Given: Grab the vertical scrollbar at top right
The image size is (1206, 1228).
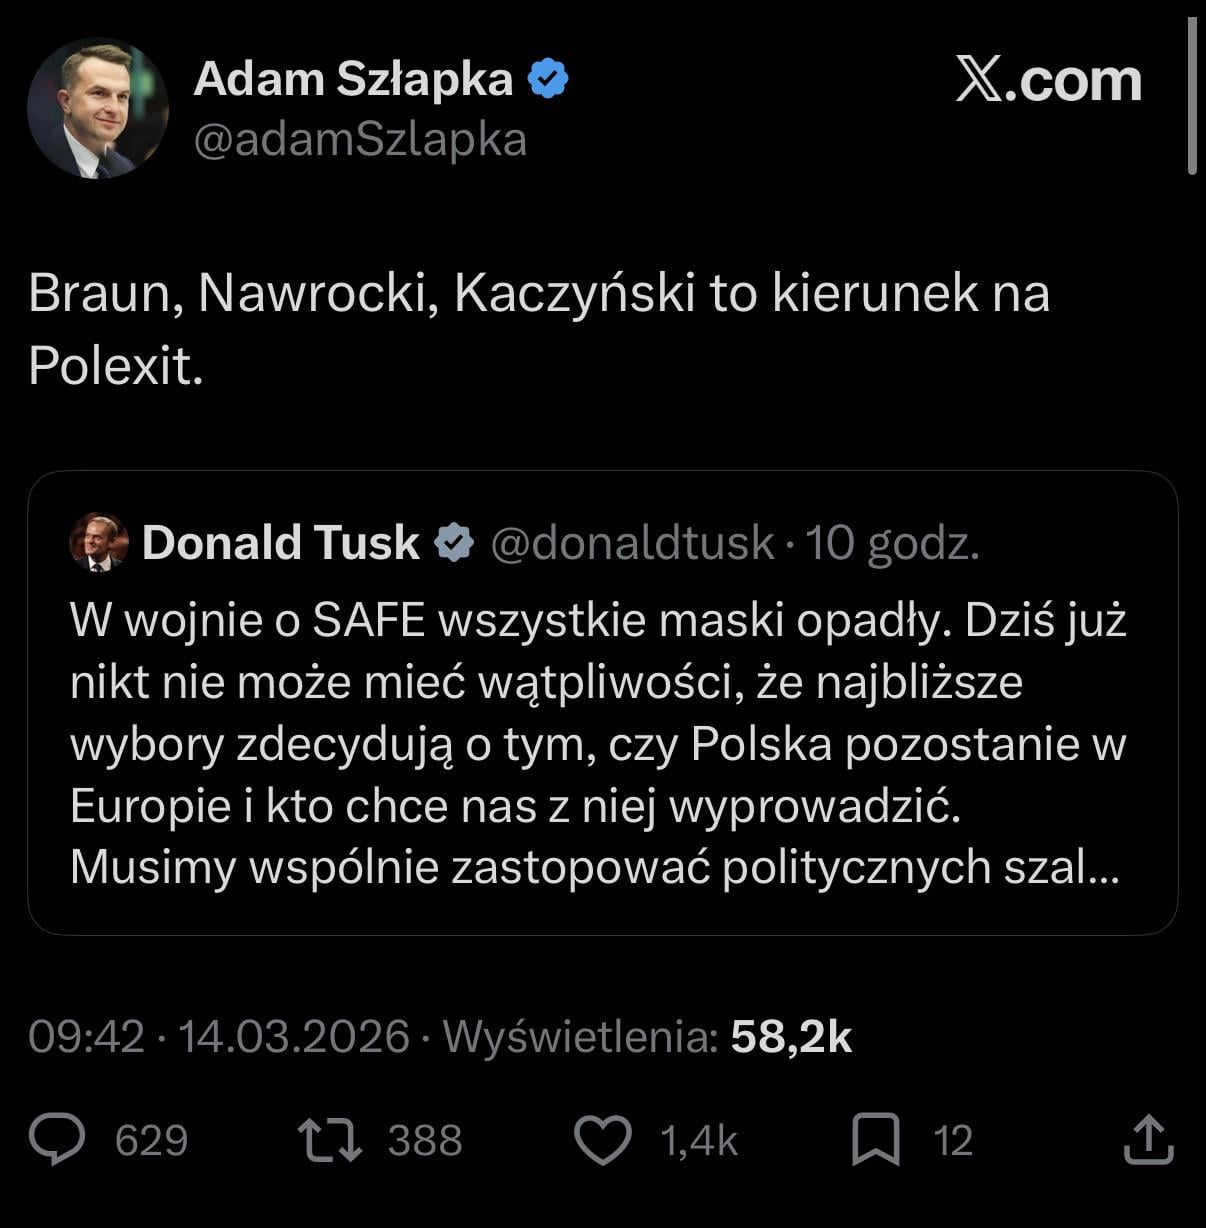Looking at the screenshot, I should pyautogui.click(x=1192, y=96).
